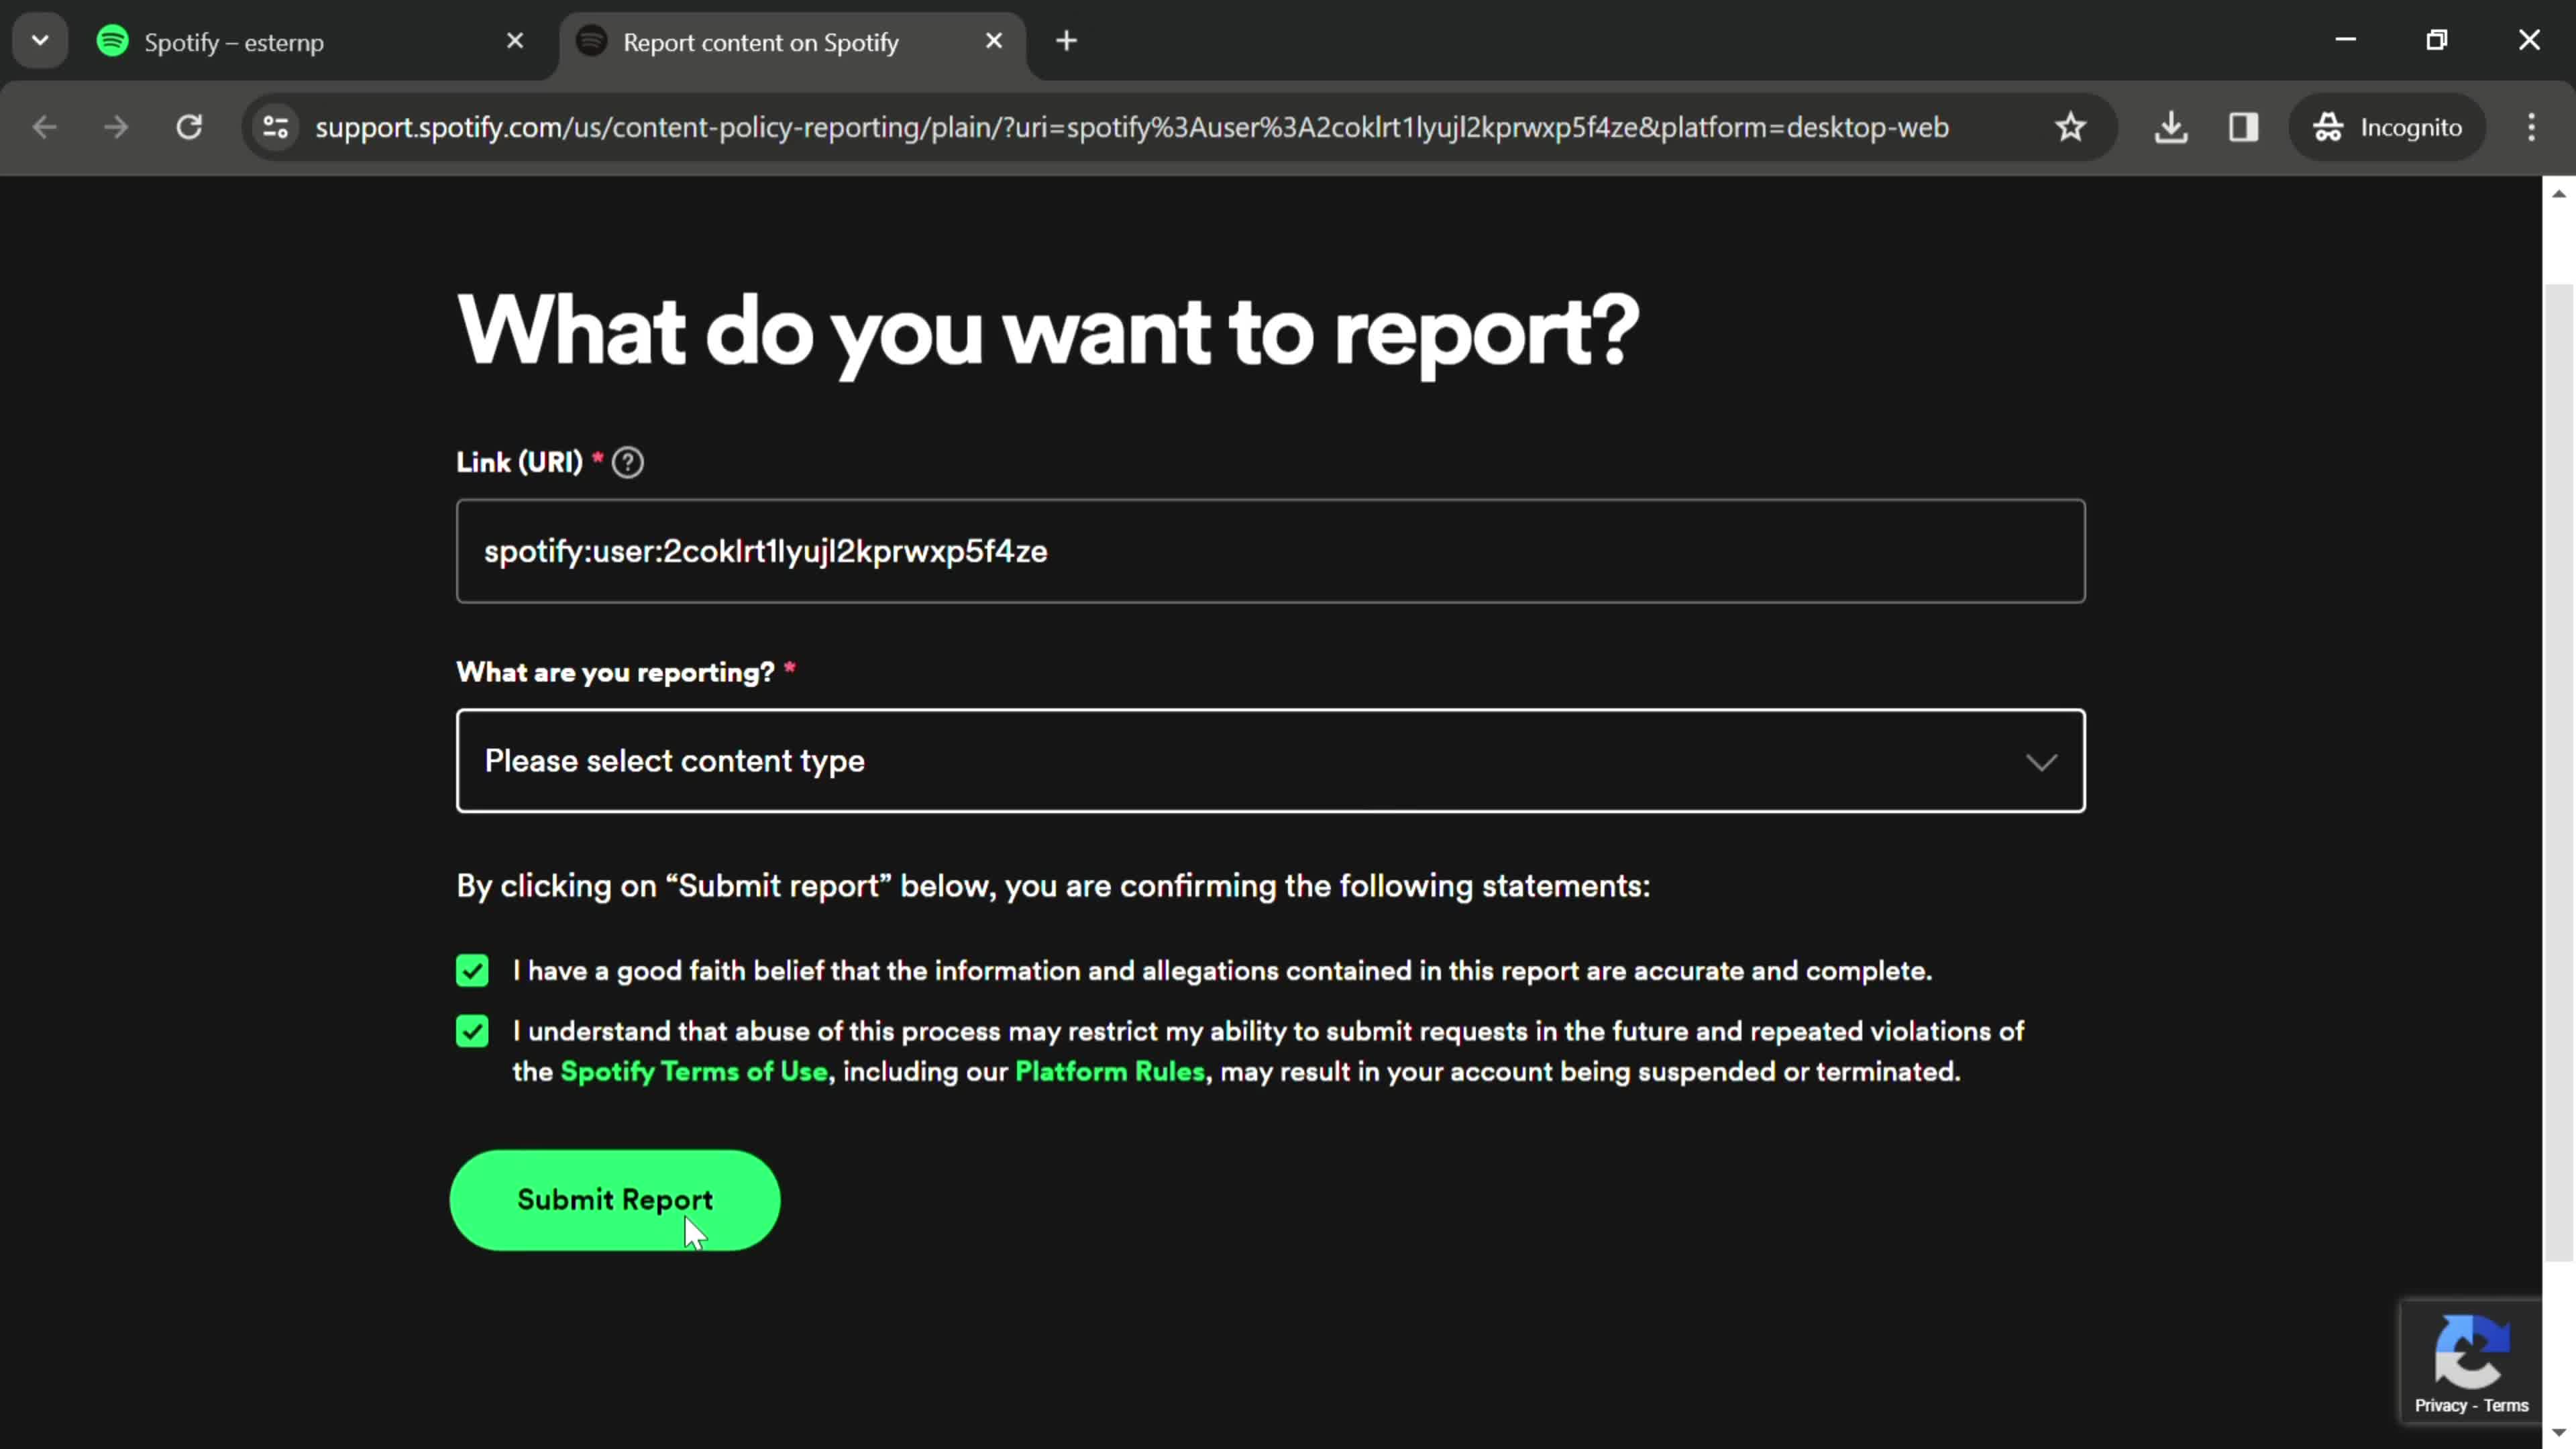Toggle the good faith belief checkbox
This screenshot has height=1449, width=2576.
click(x=472, y=969)
